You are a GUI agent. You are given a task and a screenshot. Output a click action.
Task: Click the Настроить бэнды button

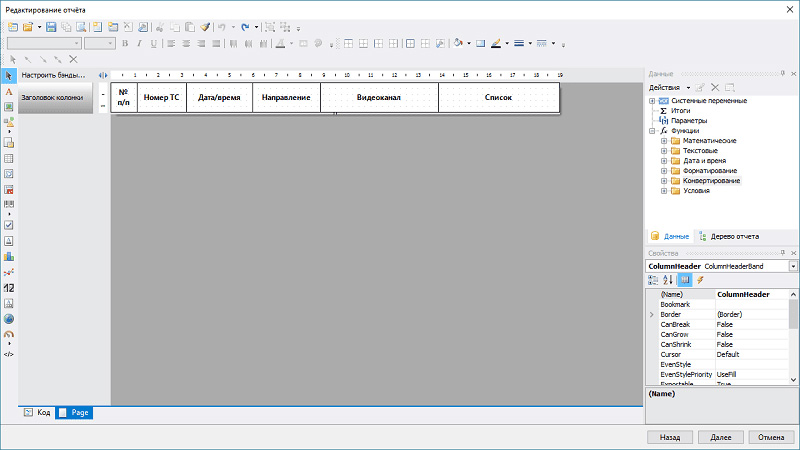point(51,76)
